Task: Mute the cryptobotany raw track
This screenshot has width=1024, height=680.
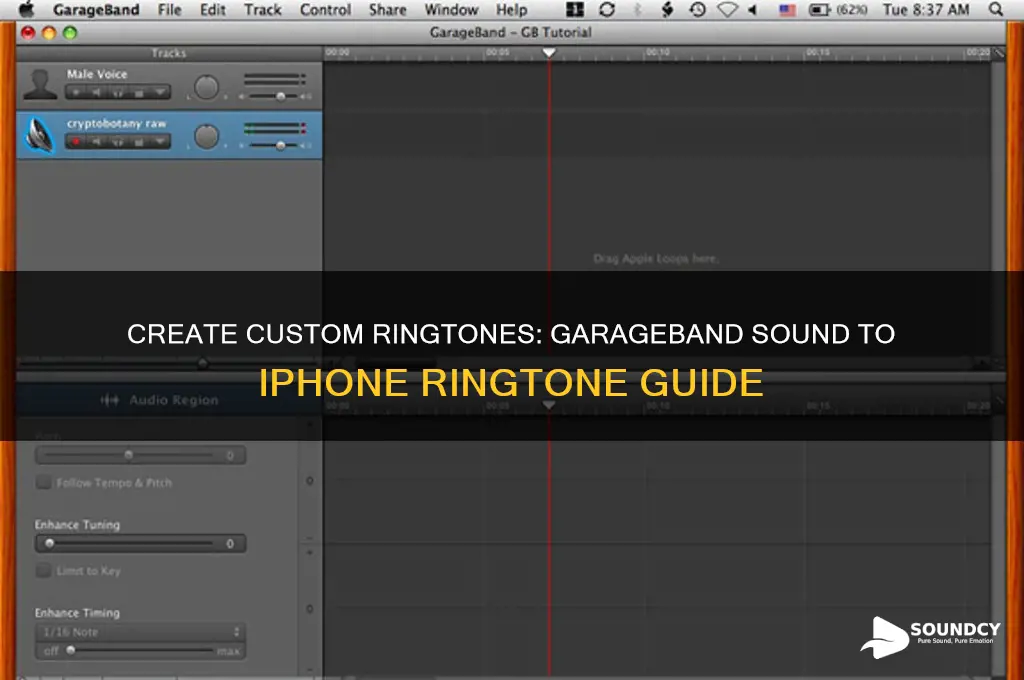Action: point(97,141)
